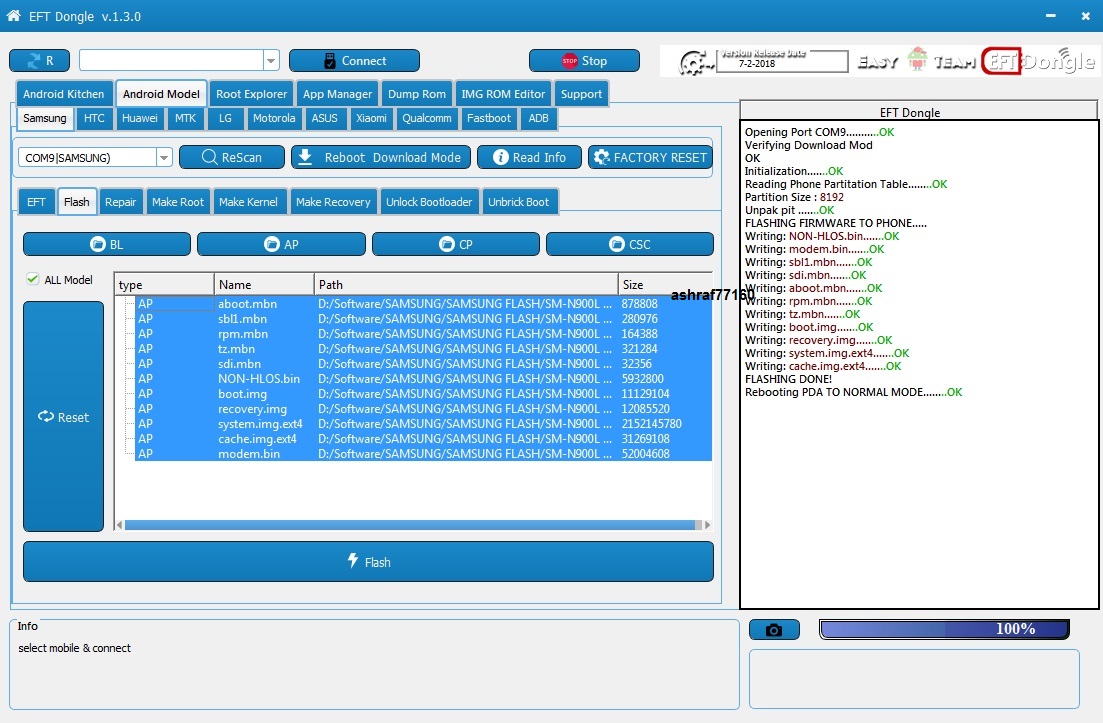
Task: Open the empty device combo box arrow
Action: [271, 60]
